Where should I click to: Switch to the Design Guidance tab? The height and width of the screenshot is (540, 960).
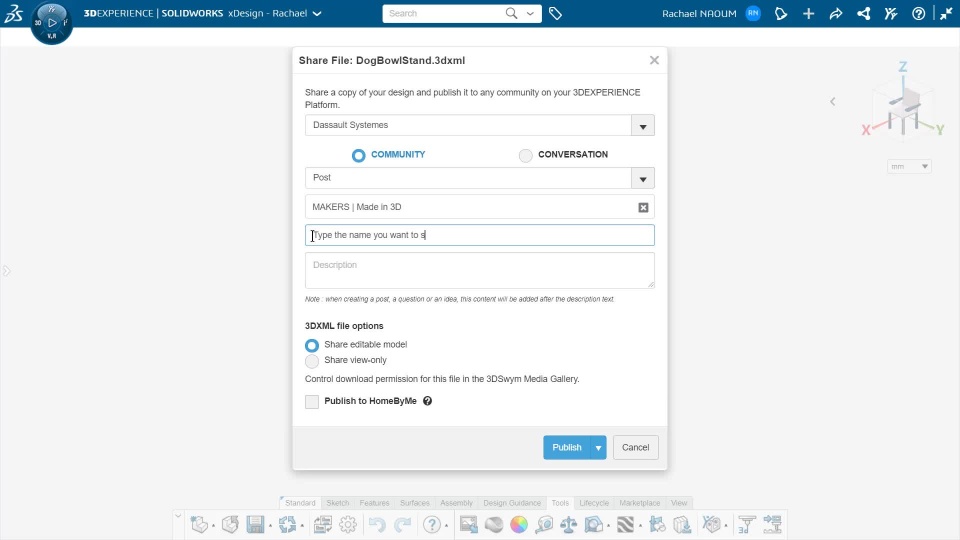[512, 503]
